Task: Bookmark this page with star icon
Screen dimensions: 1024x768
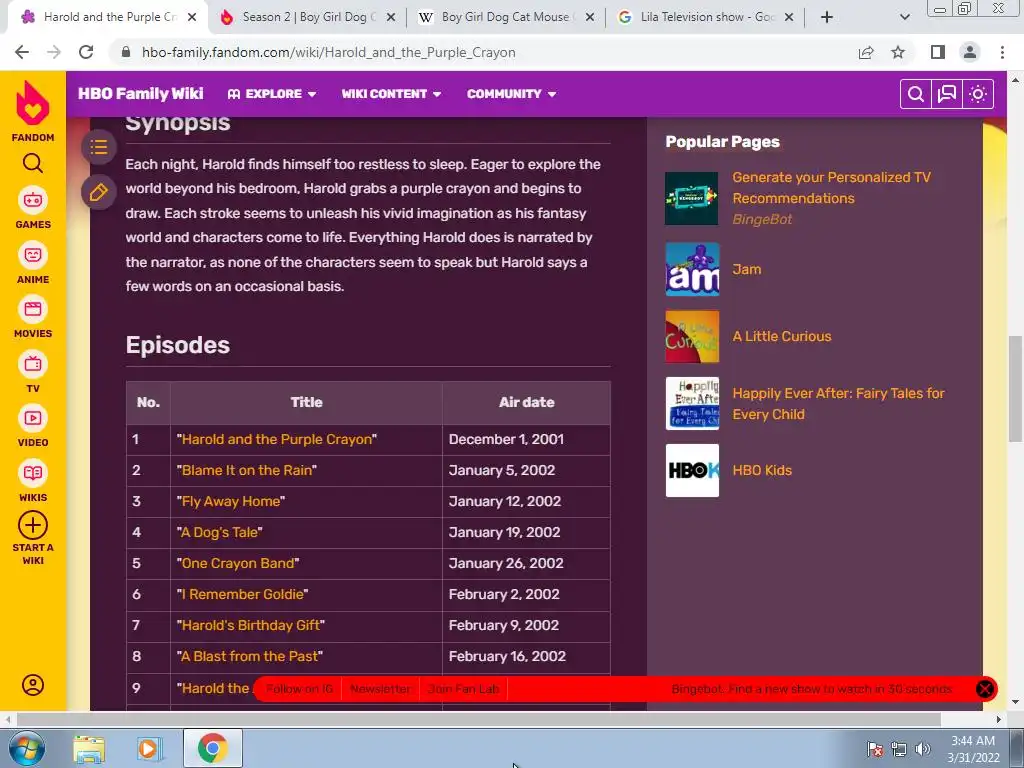Action: (x=898, y=52)
